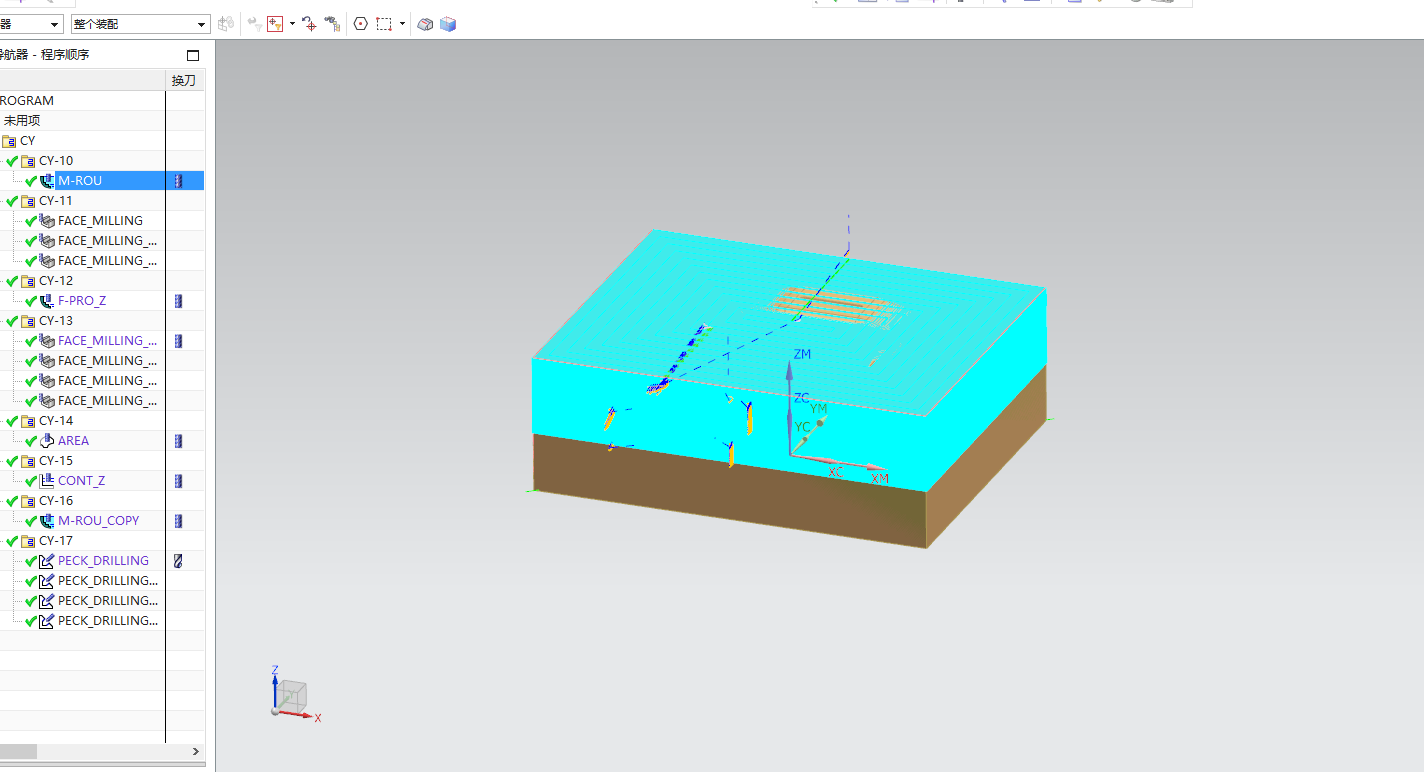1424x772 pixels.
Task: Select the M-ROU_COPY operation
Action: tap(99, 521)
